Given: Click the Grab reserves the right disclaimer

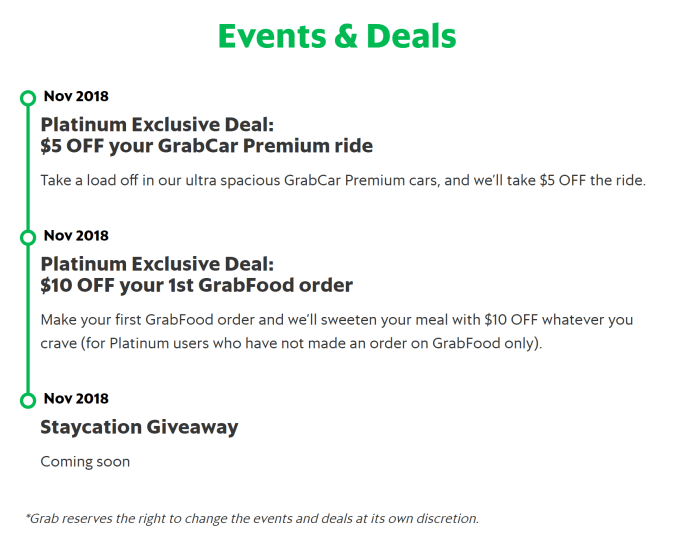Looking at the screenshot, I should pos(252,518).
